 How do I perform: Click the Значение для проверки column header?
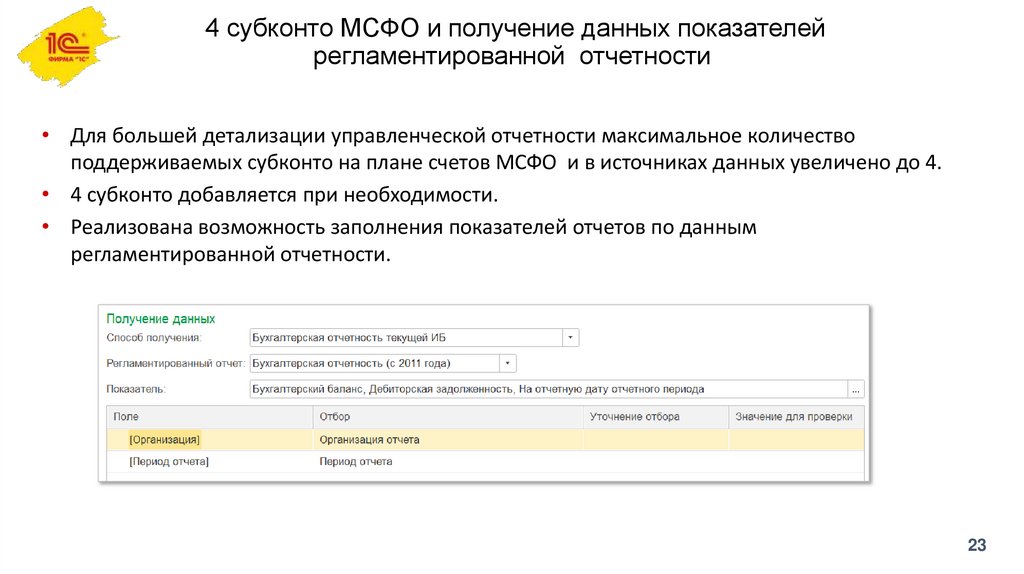[x=796, y=417]
